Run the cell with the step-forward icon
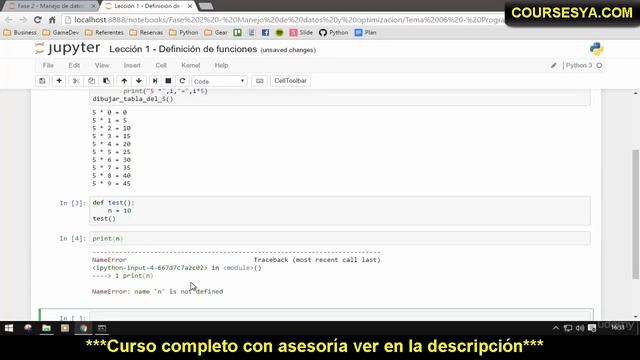Image resolution: width=640 pixels, height=360 pixels. [x=155, y=81]
